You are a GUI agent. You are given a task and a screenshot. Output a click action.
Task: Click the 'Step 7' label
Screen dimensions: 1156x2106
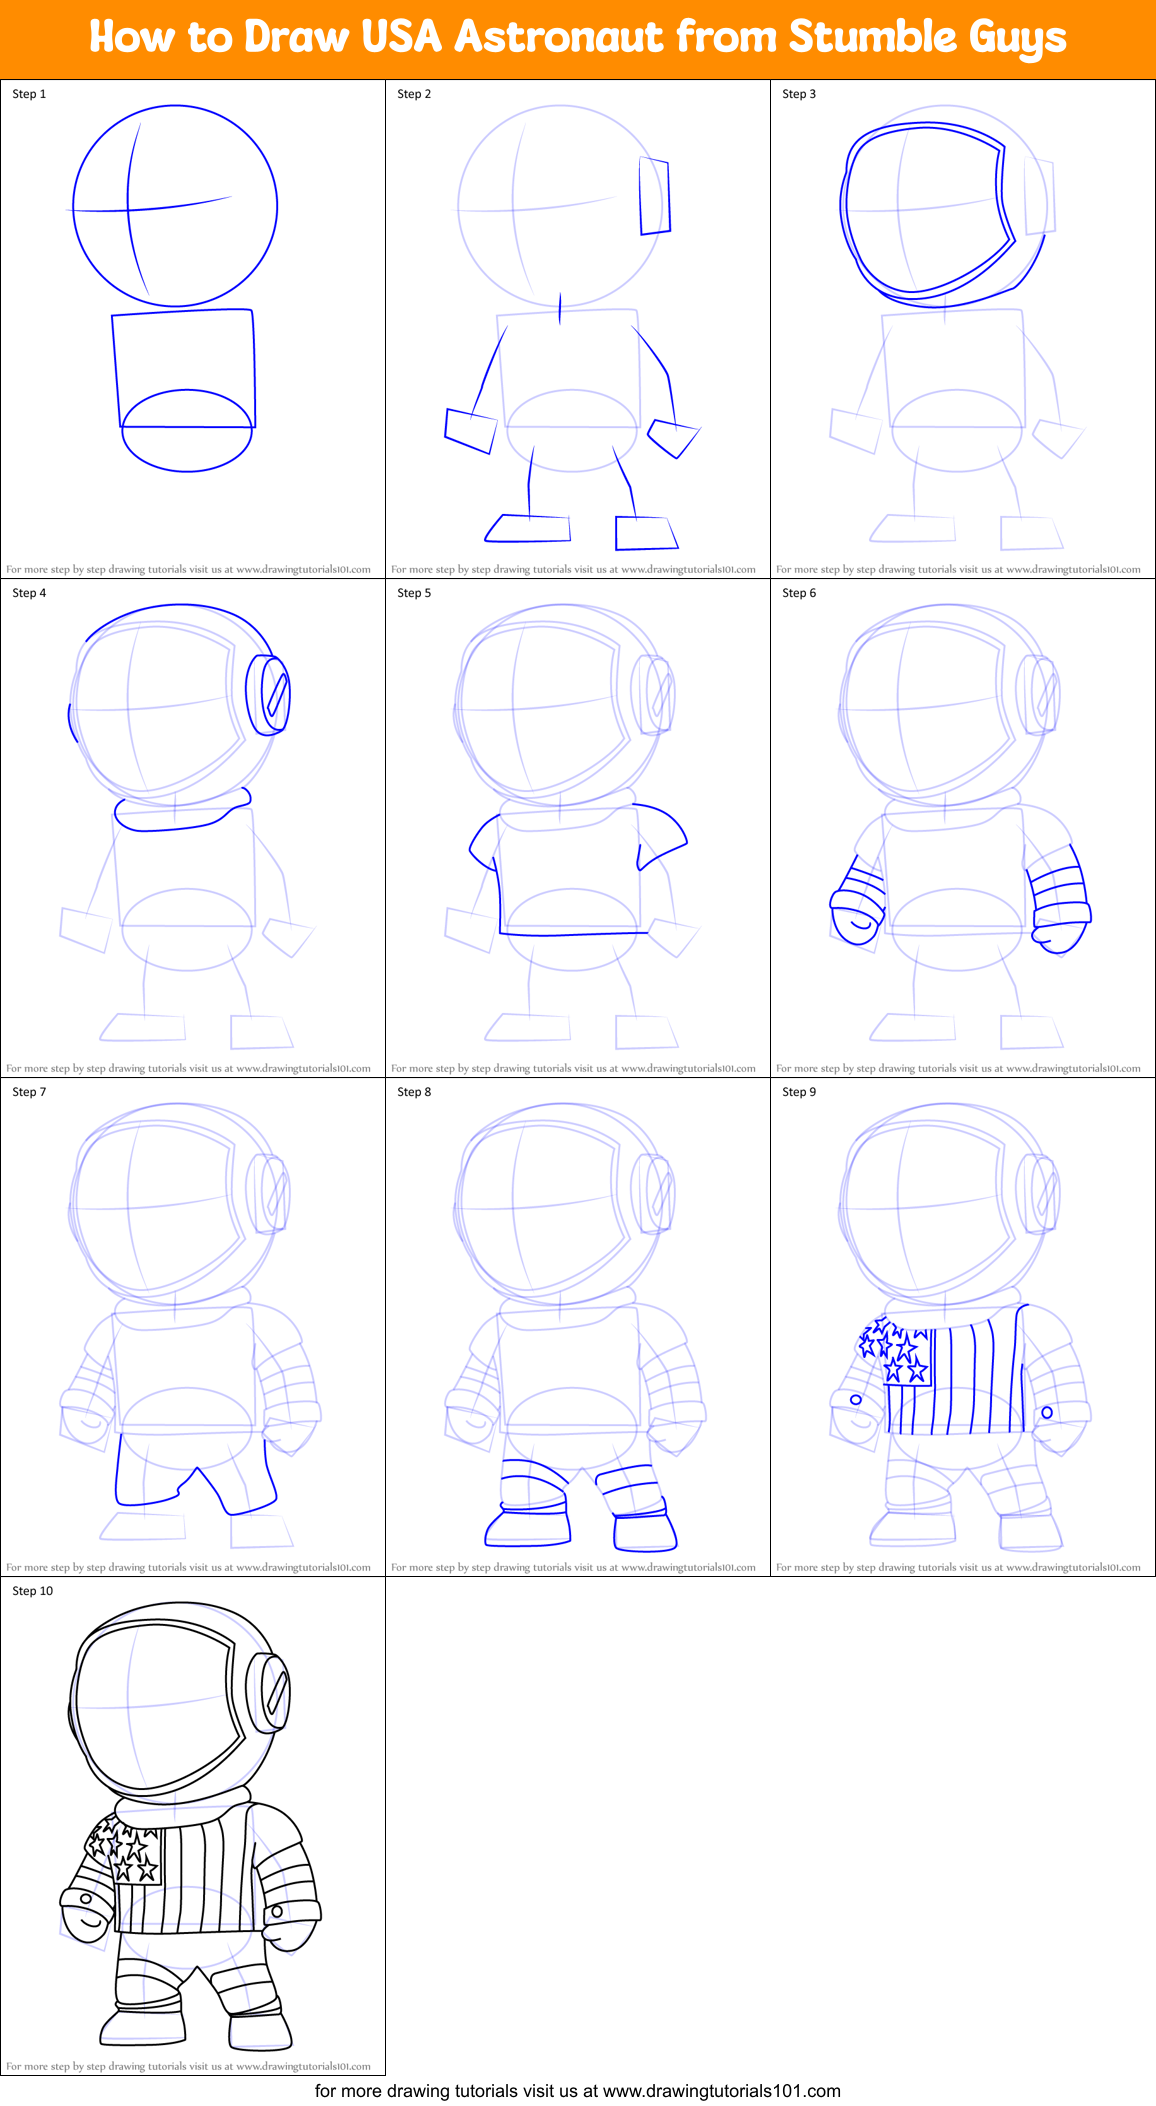pyautogui.click(x=29, y=1092)
